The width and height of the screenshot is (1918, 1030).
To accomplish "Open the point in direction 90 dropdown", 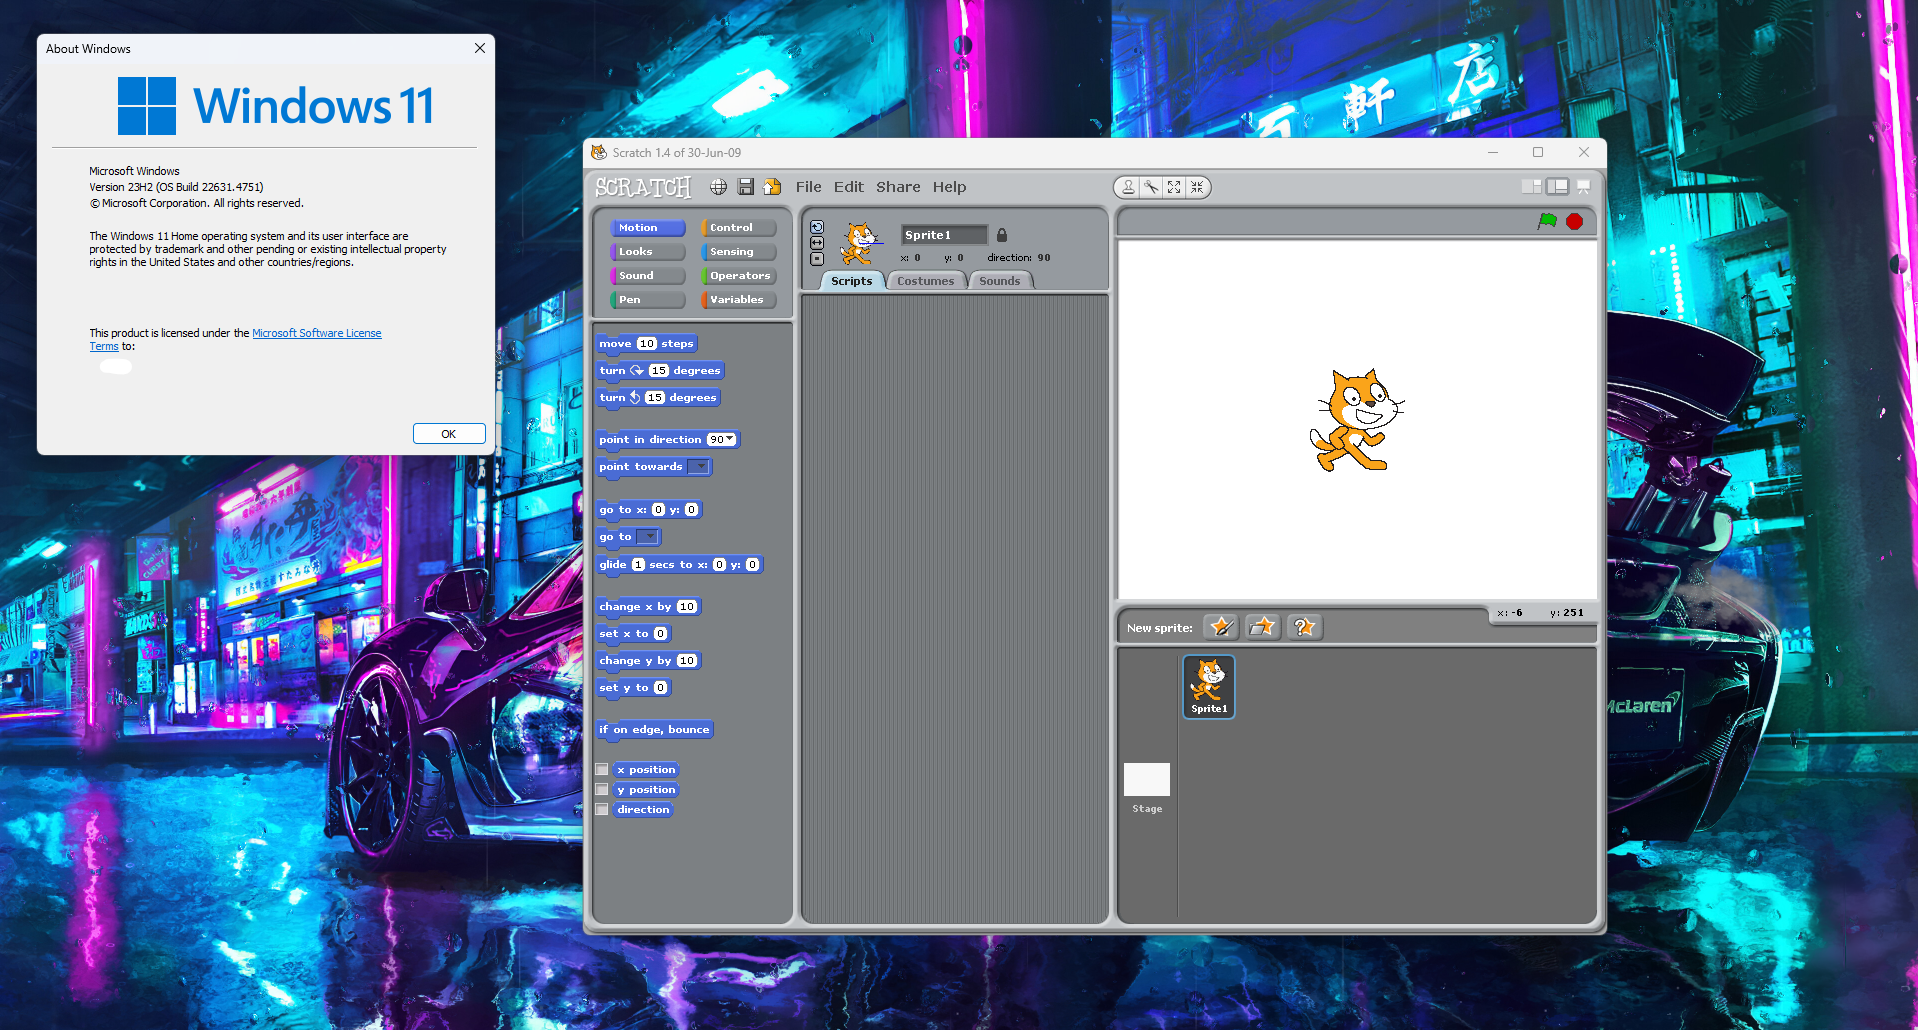I will (x=722, y=440).
